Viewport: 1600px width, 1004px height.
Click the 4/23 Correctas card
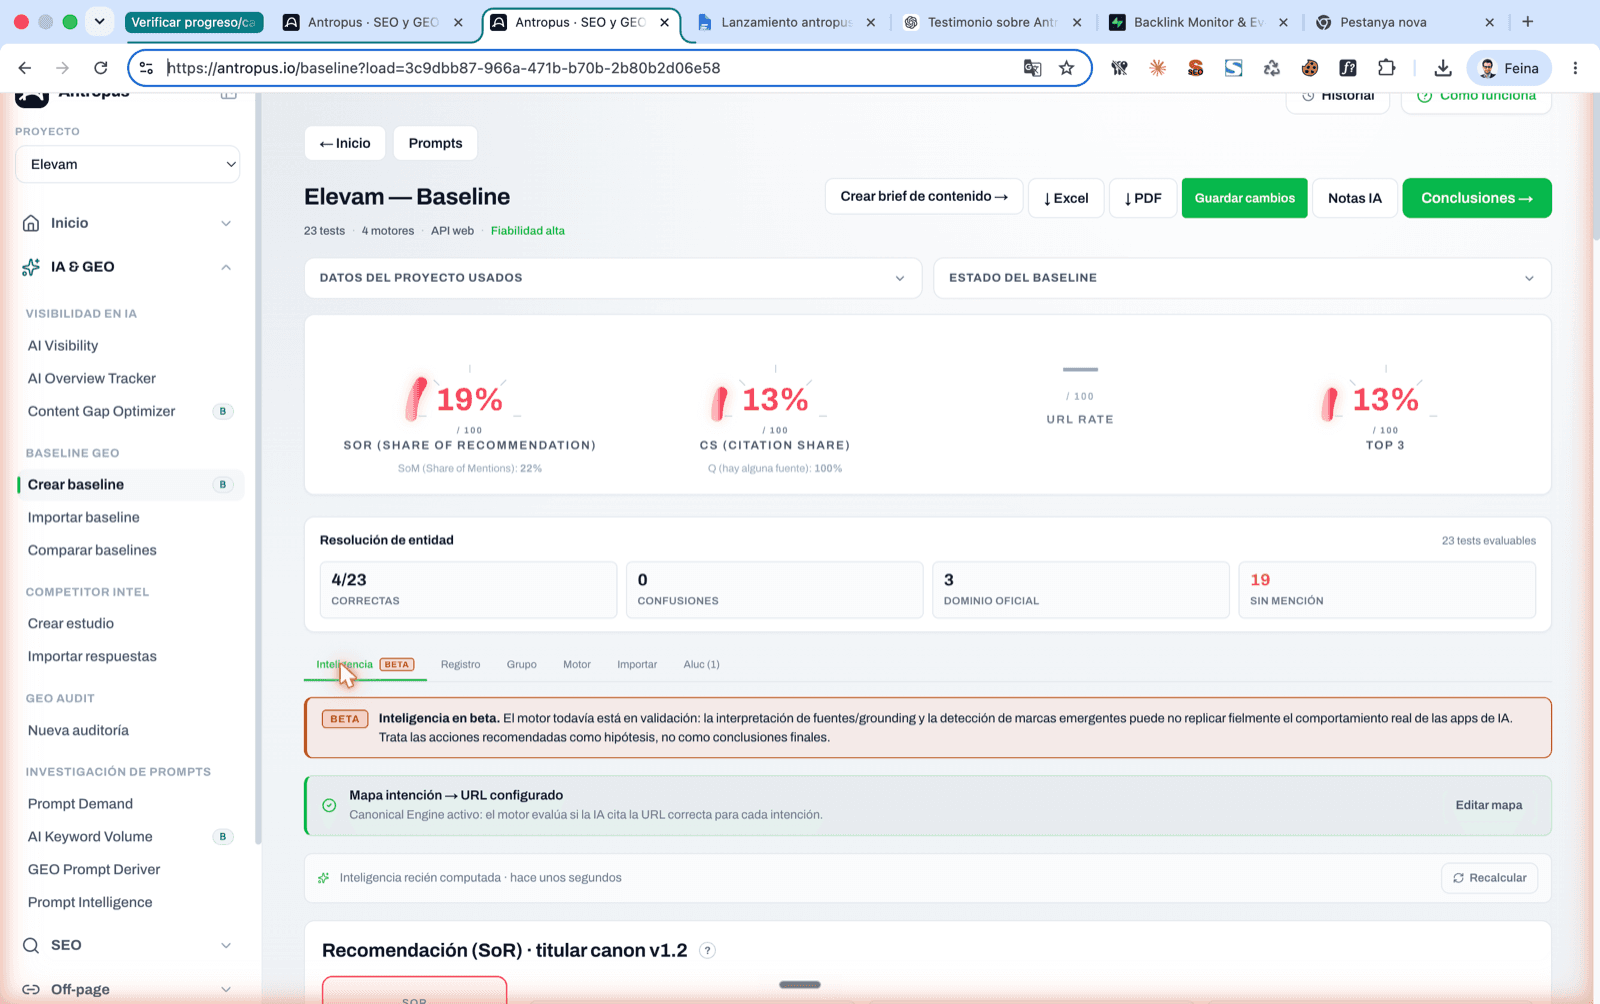pos(468,590)
